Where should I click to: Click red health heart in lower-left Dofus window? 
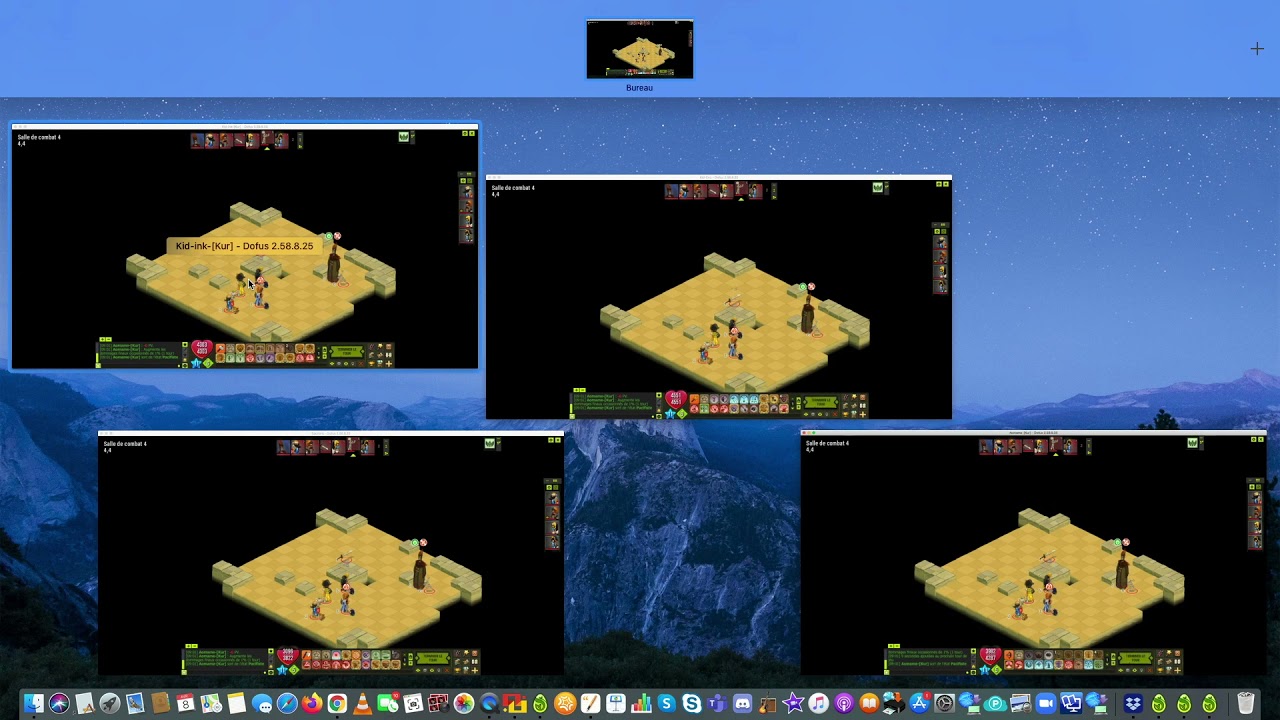(288, 657)
